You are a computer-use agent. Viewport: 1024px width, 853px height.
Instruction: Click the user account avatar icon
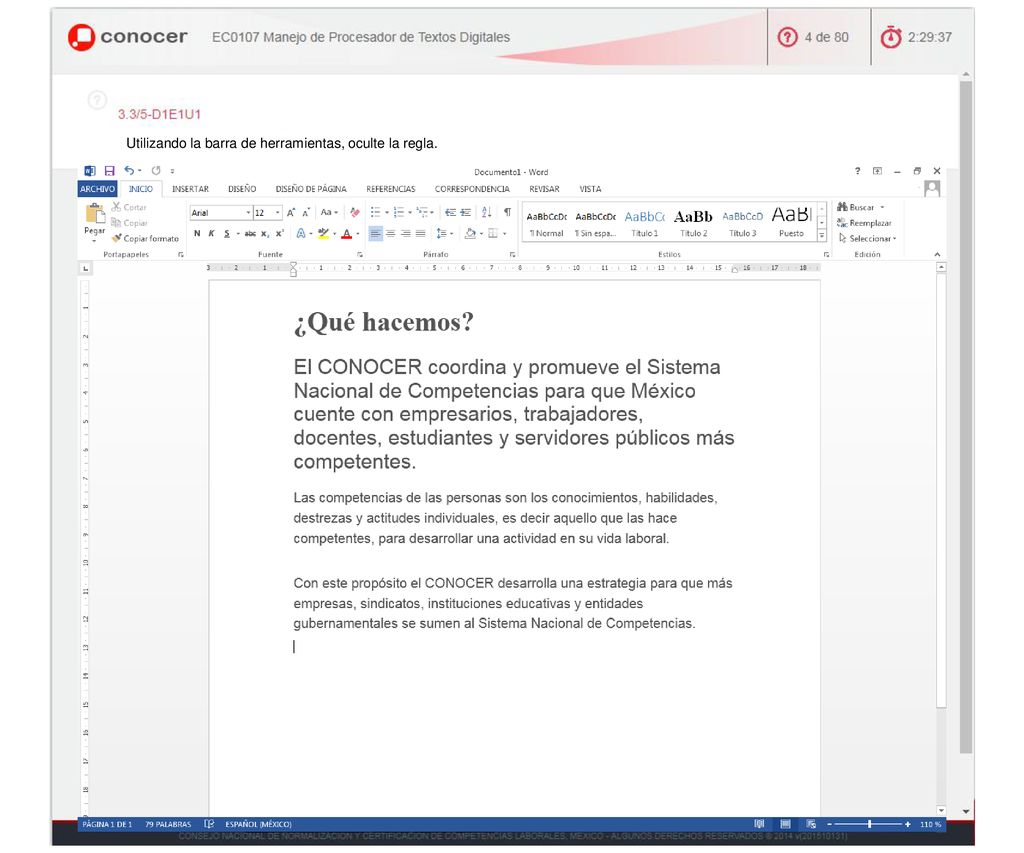[932, 189]
